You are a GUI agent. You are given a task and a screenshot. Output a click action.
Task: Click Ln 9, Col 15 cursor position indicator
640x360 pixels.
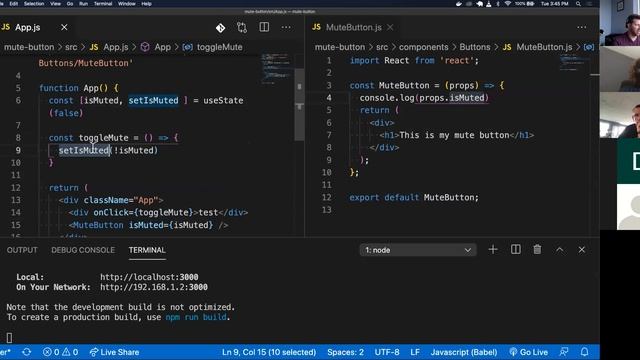pyautogui.click(x=269, y=352)
